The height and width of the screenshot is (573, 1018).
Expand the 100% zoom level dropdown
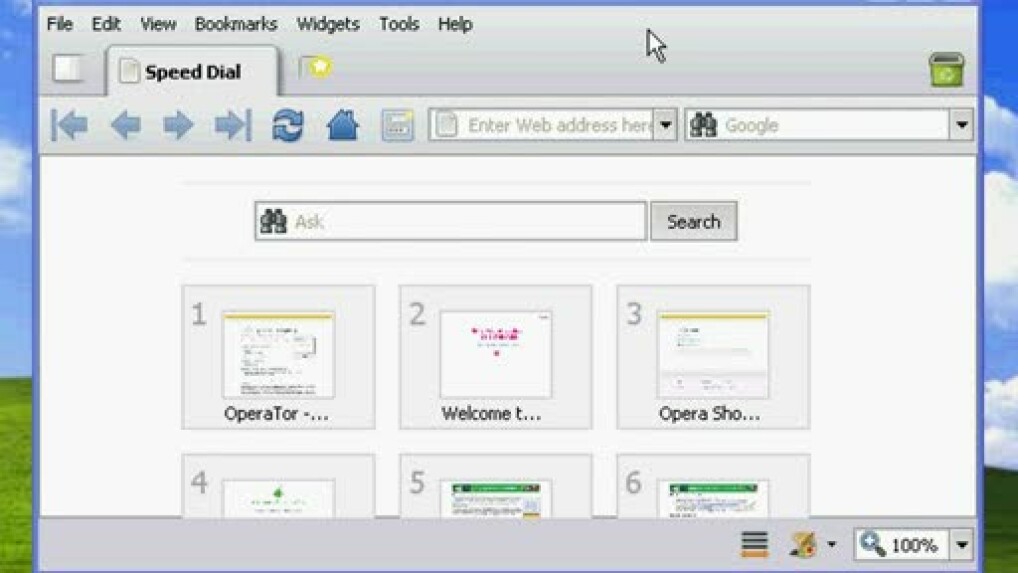tap(961, 545)
